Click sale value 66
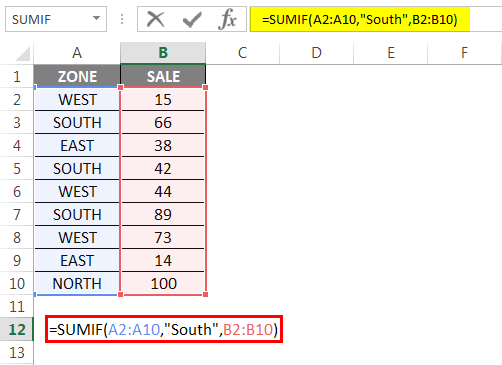Viewport: 502px width, 365px height. tap(163, 122)
